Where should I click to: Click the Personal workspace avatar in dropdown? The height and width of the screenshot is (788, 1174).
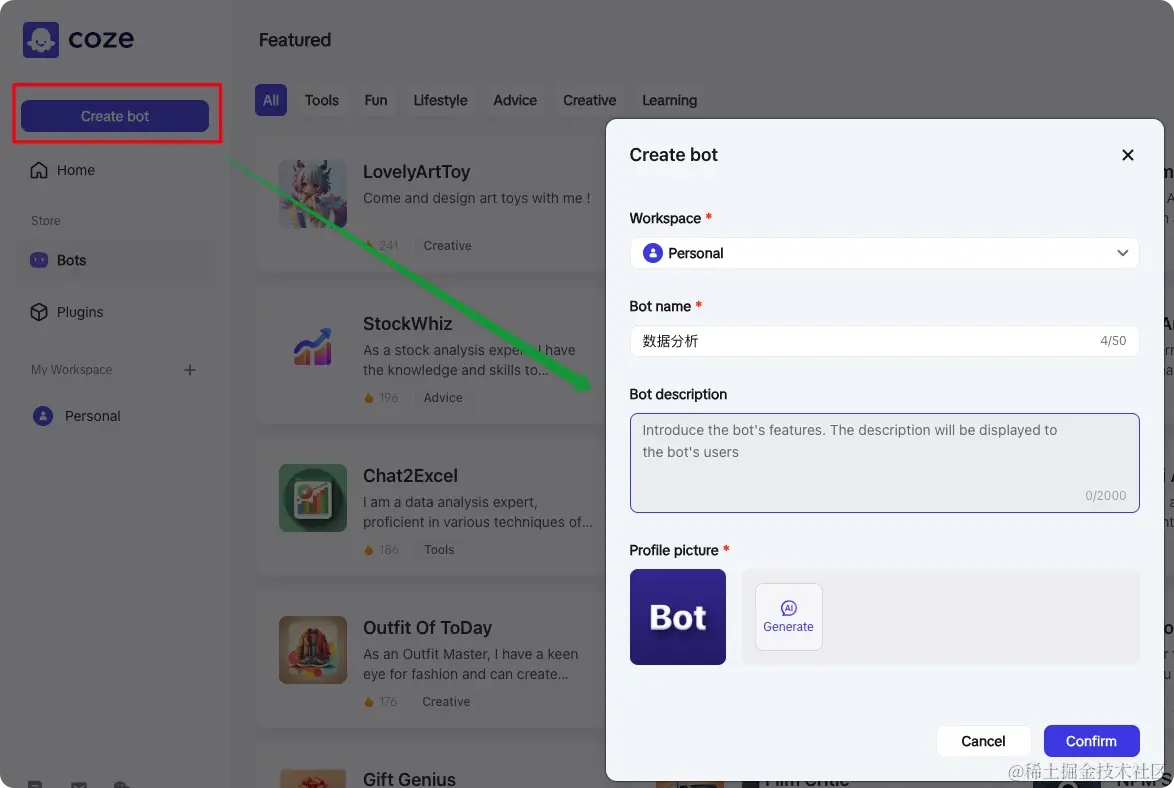[653, 253]
